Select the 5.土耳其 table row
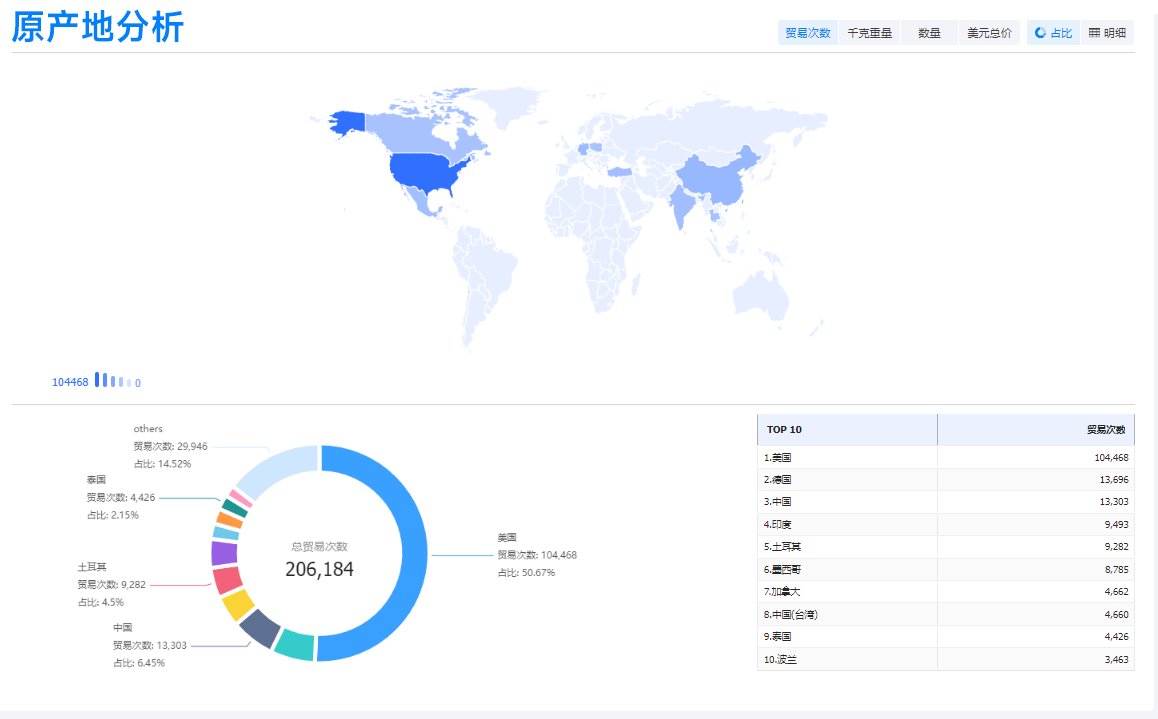The image size is (1158, 719). tap(945, 547)
